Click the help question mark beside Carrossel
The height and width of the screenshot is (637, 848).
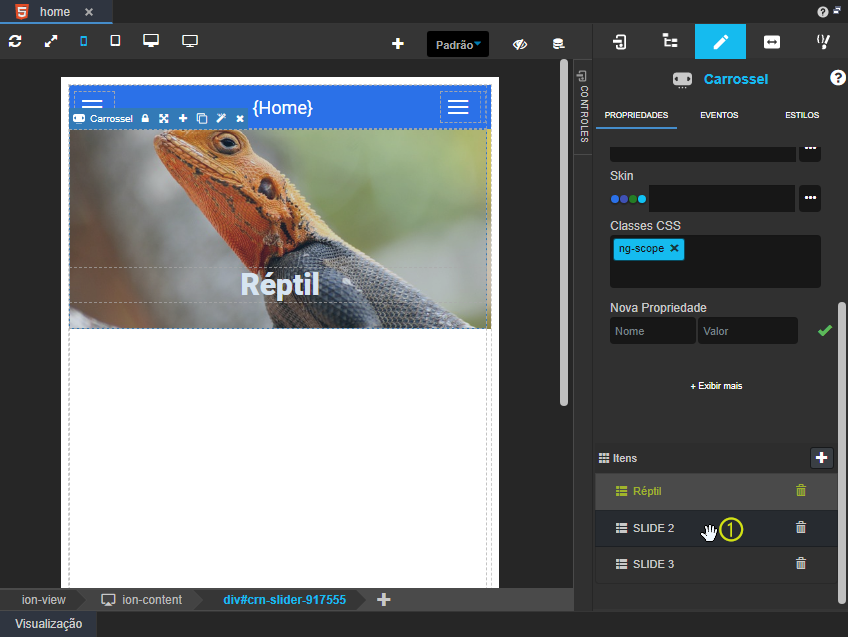(837, 78)
